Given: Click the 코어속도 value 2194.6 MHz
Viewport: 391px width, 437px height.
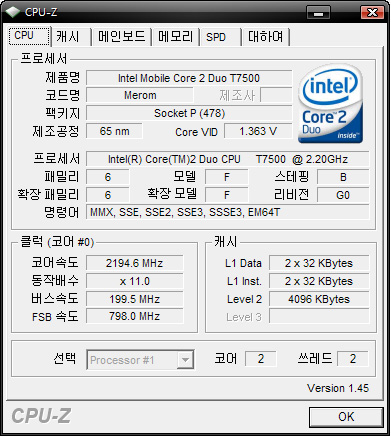Looking at the screenshot, I should pyautogui.click(x=135, y=263).
